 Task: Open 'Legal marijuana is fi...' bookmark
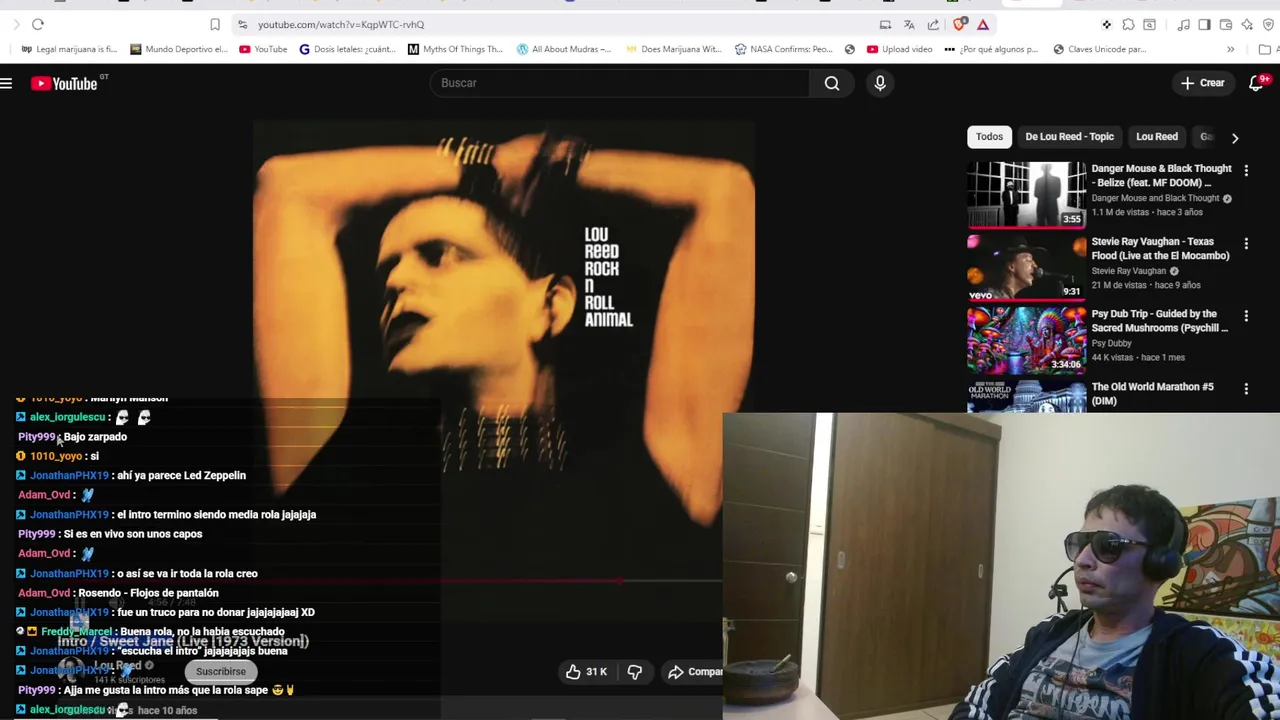pos(69,49)
